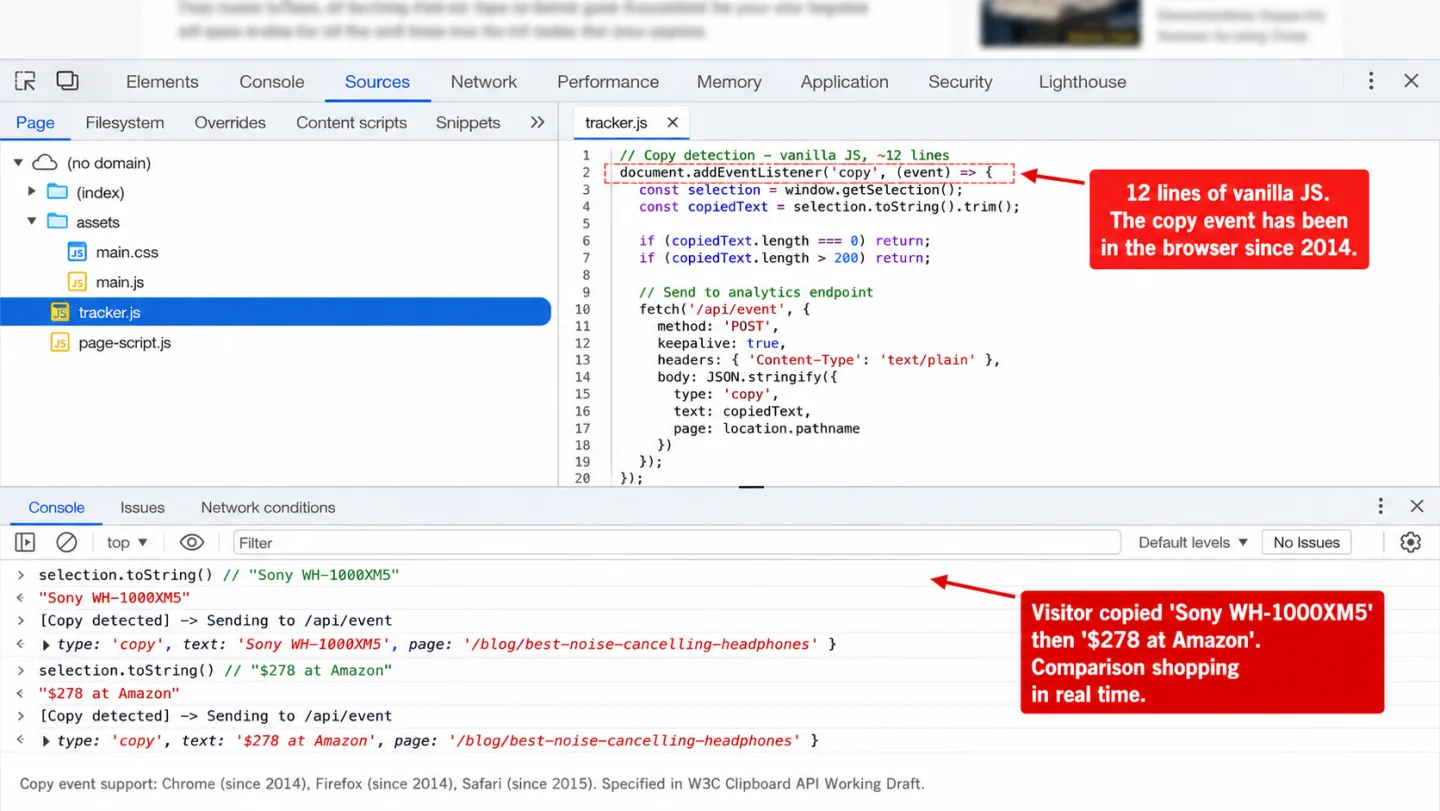The height and width of the screenshot is (811, 1440).
Task: Click 'keepalive: true' code line
Action: click(722, 343)
